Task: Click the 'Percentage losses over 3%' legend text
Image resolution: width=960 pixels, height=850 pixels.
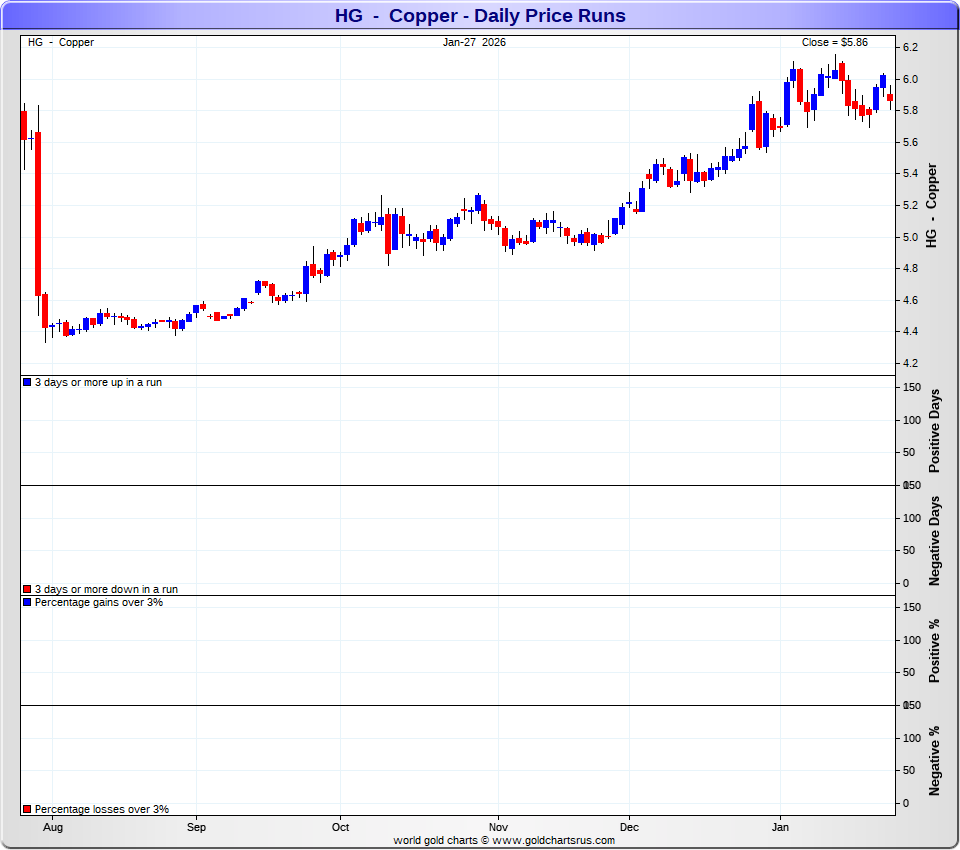Action: [101, 810]
